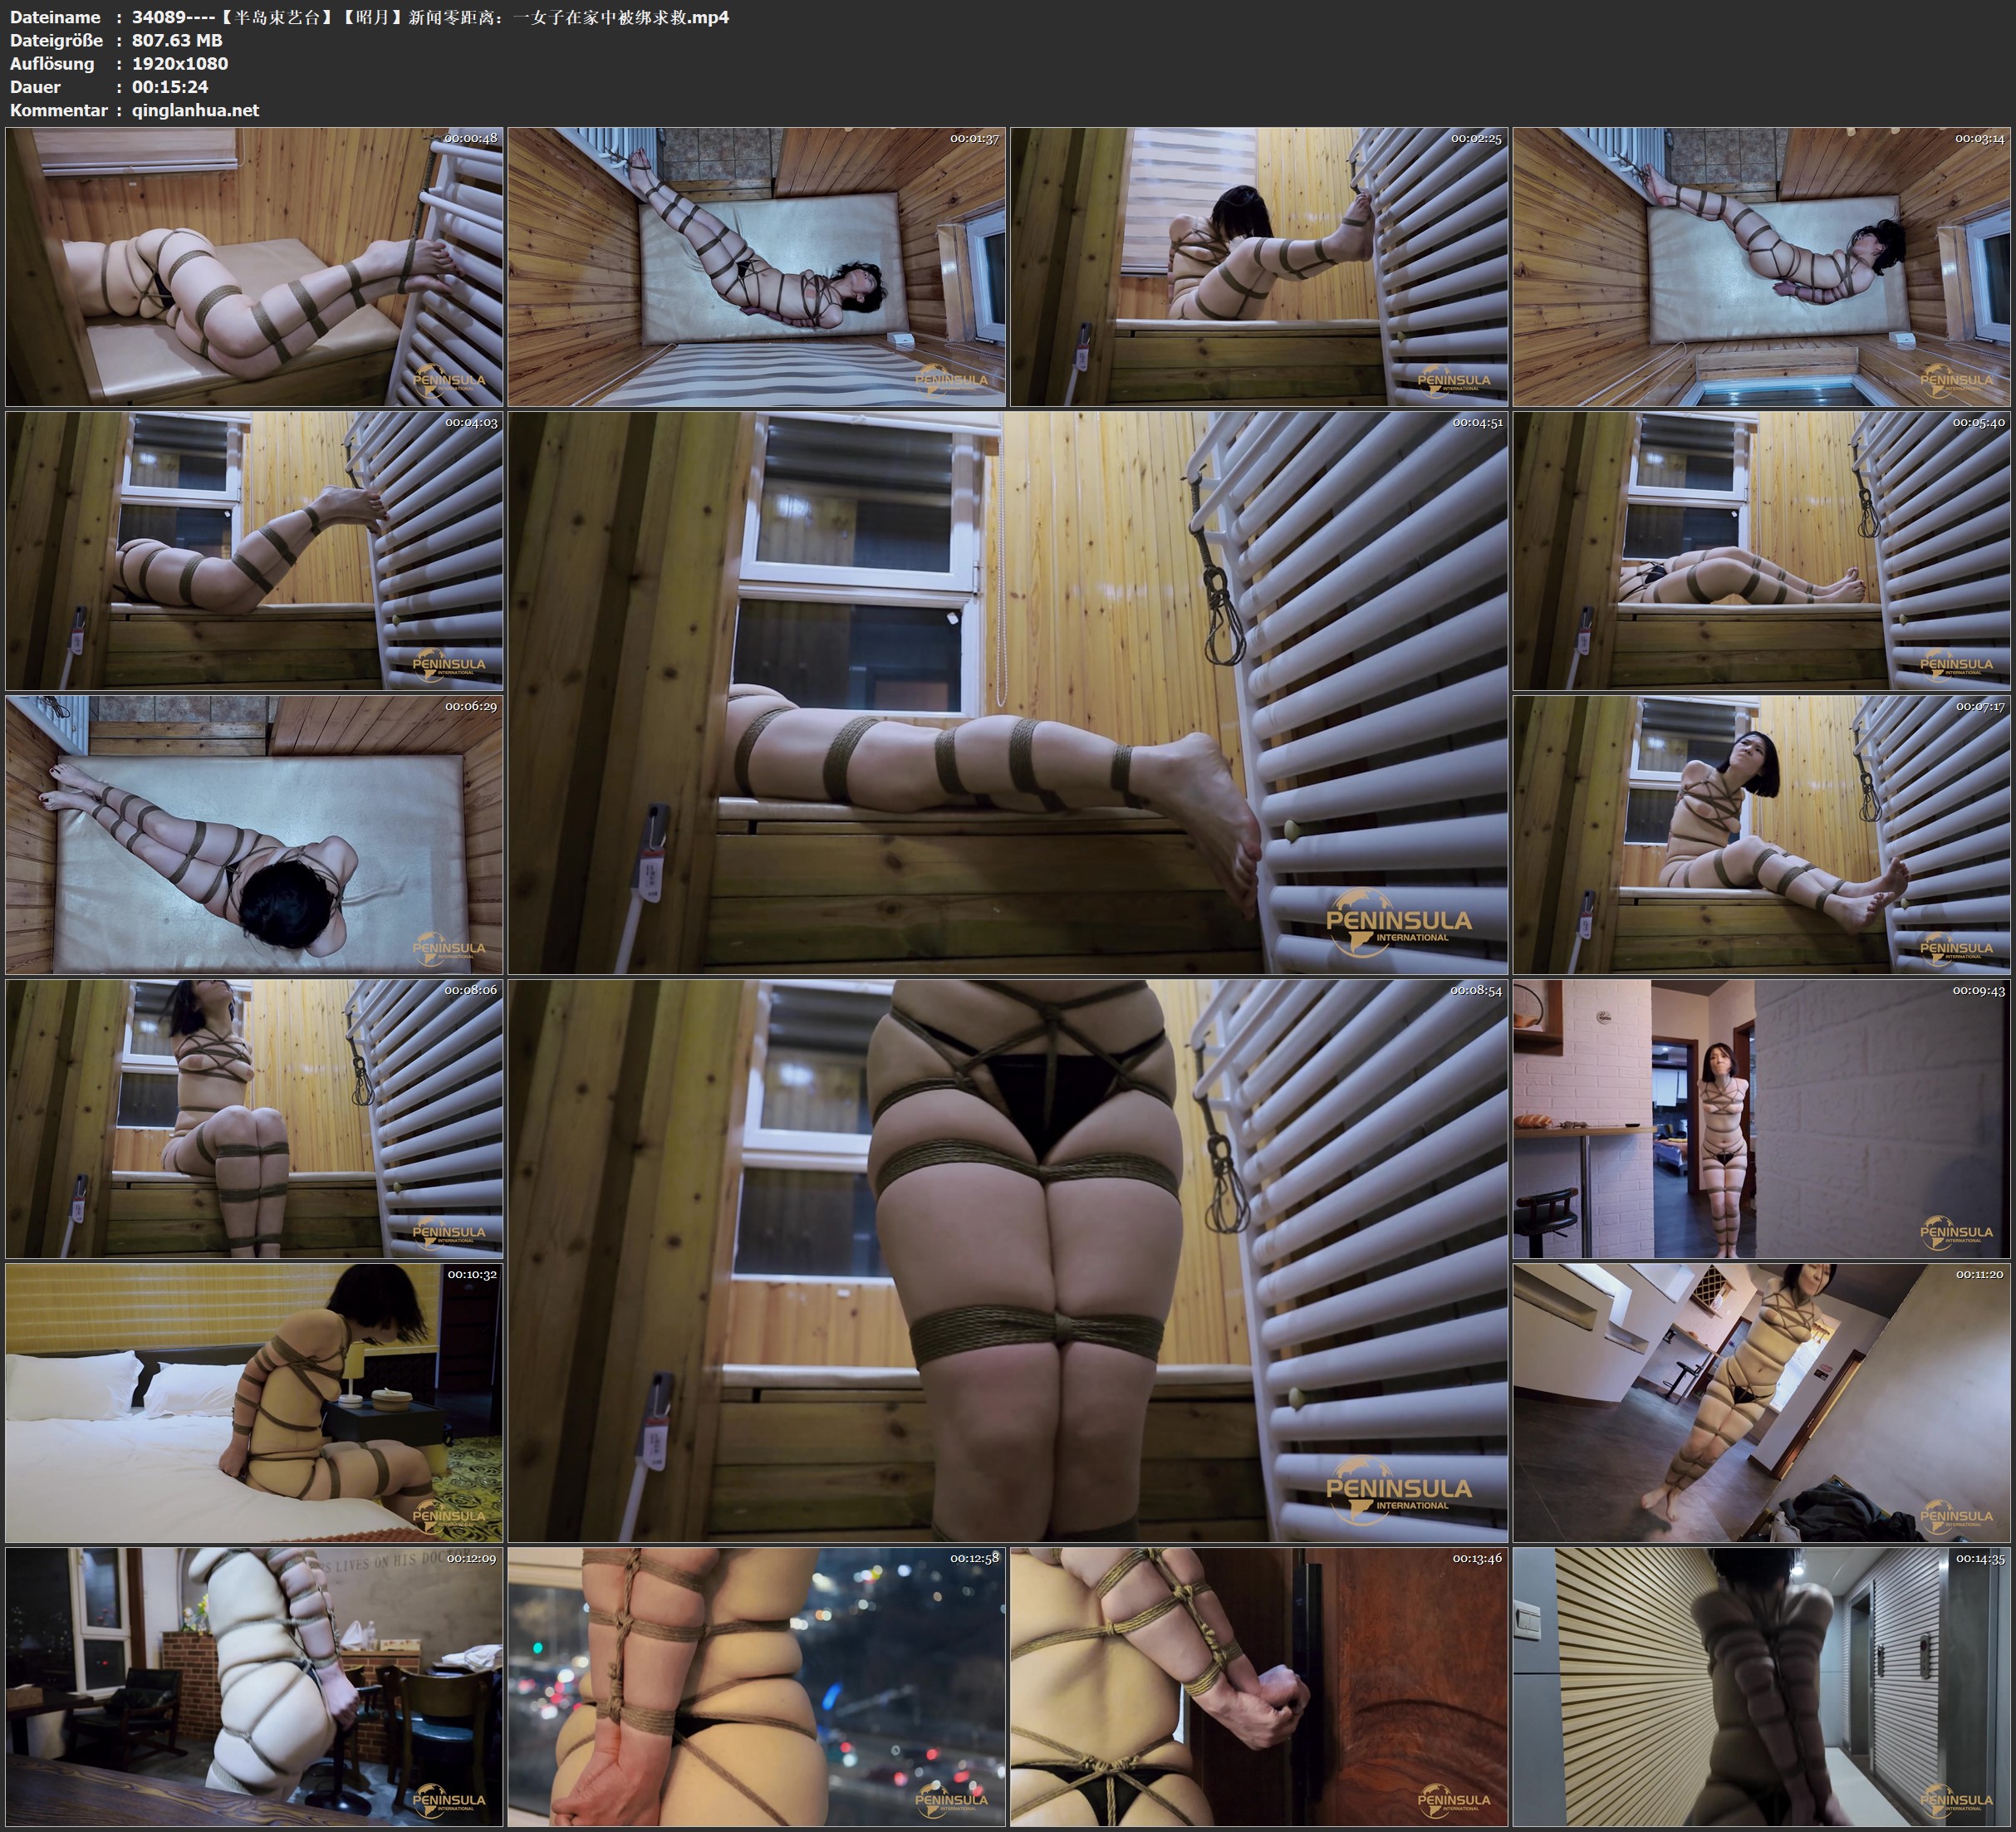Screen dimensions: 2016x1832
Task: Open the large 00:08:54 frame
Action: tap(1007, 1260)
